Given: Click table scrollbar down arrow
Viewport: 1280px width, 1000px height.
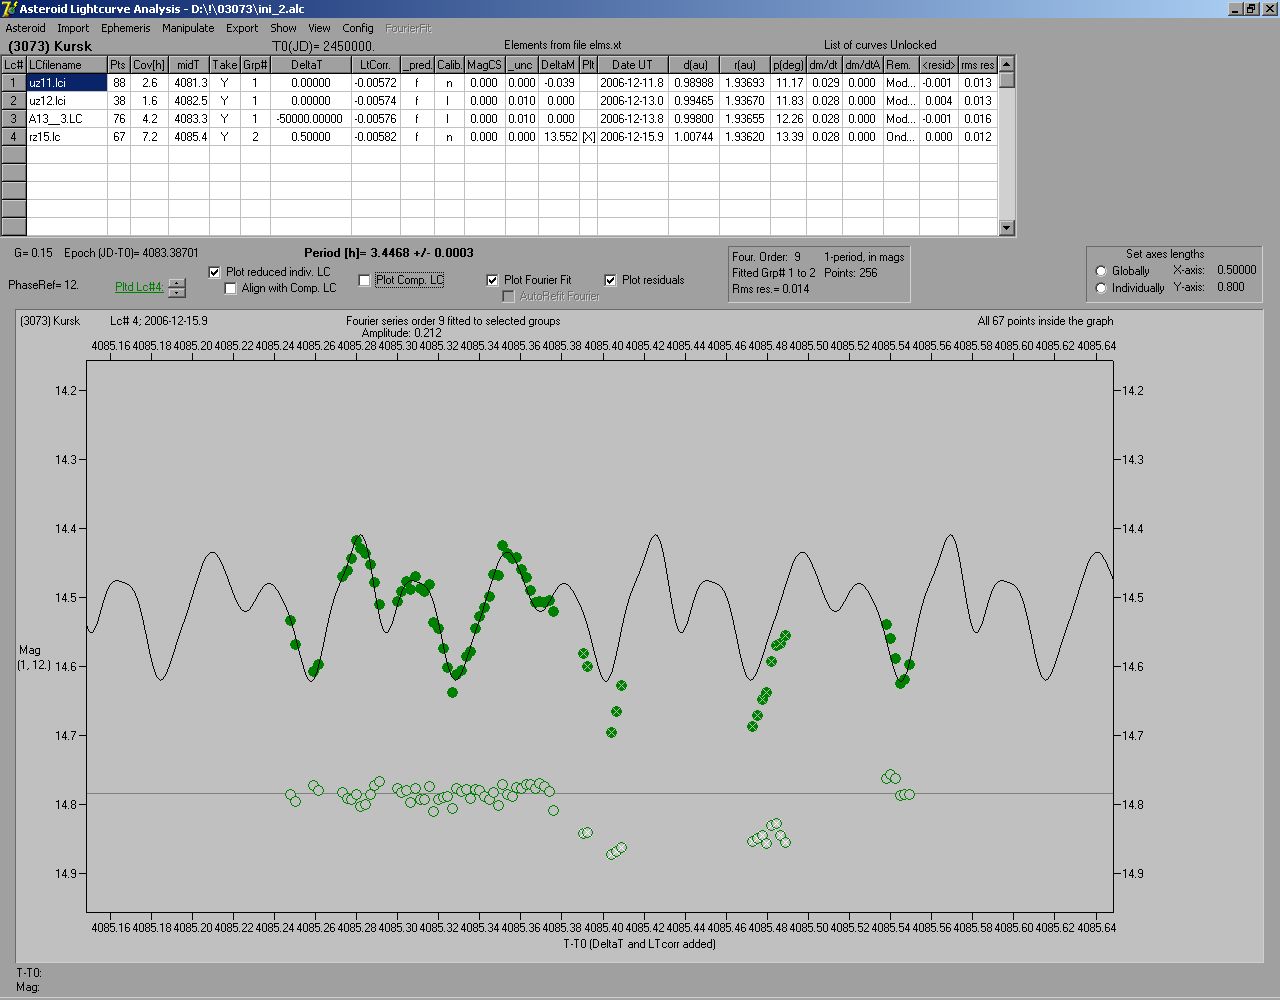Looking at the screenshot, I should [x=1007, y=228].
